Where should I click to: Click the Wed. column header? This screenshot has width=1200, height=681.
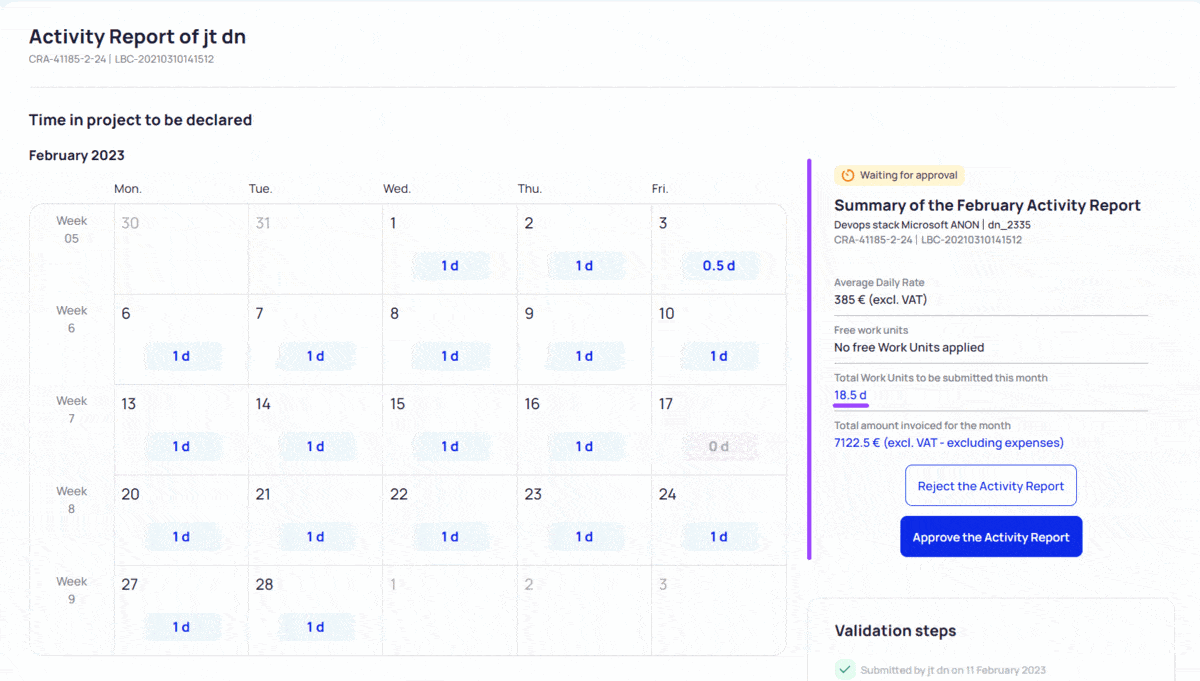(397, 188)
